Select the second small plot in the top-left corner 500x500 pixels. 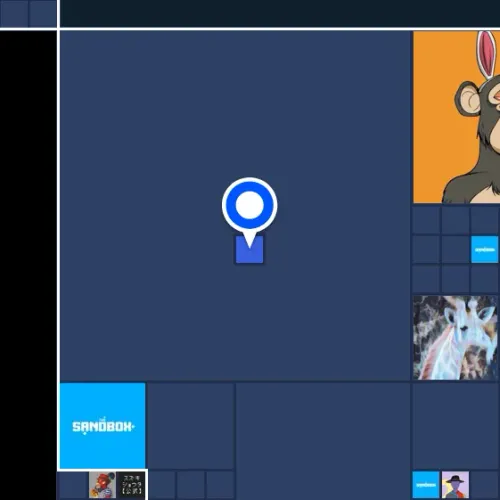click(43, 13)
